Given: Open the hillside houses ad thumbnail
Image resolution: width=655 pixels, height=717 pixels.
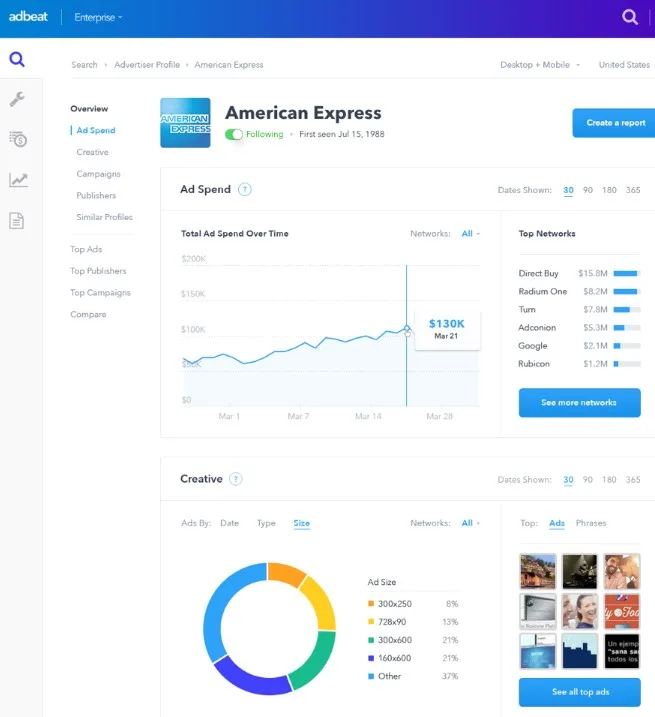Looking at the screenshot, I should pos(538,571).
